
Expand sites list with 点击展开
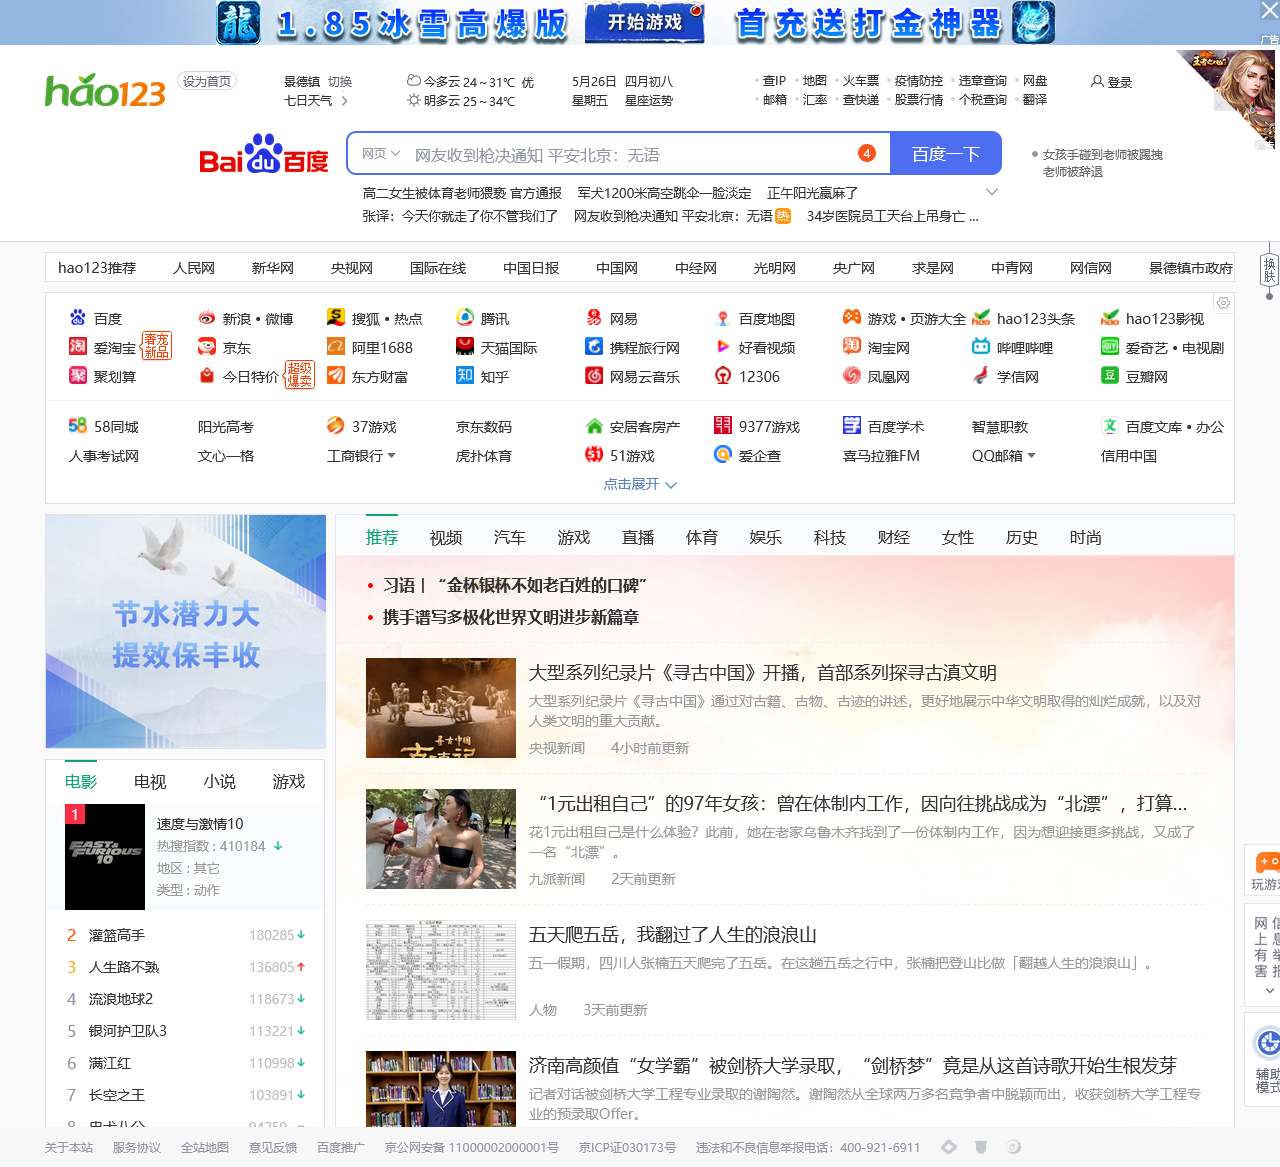click(640, 484)
